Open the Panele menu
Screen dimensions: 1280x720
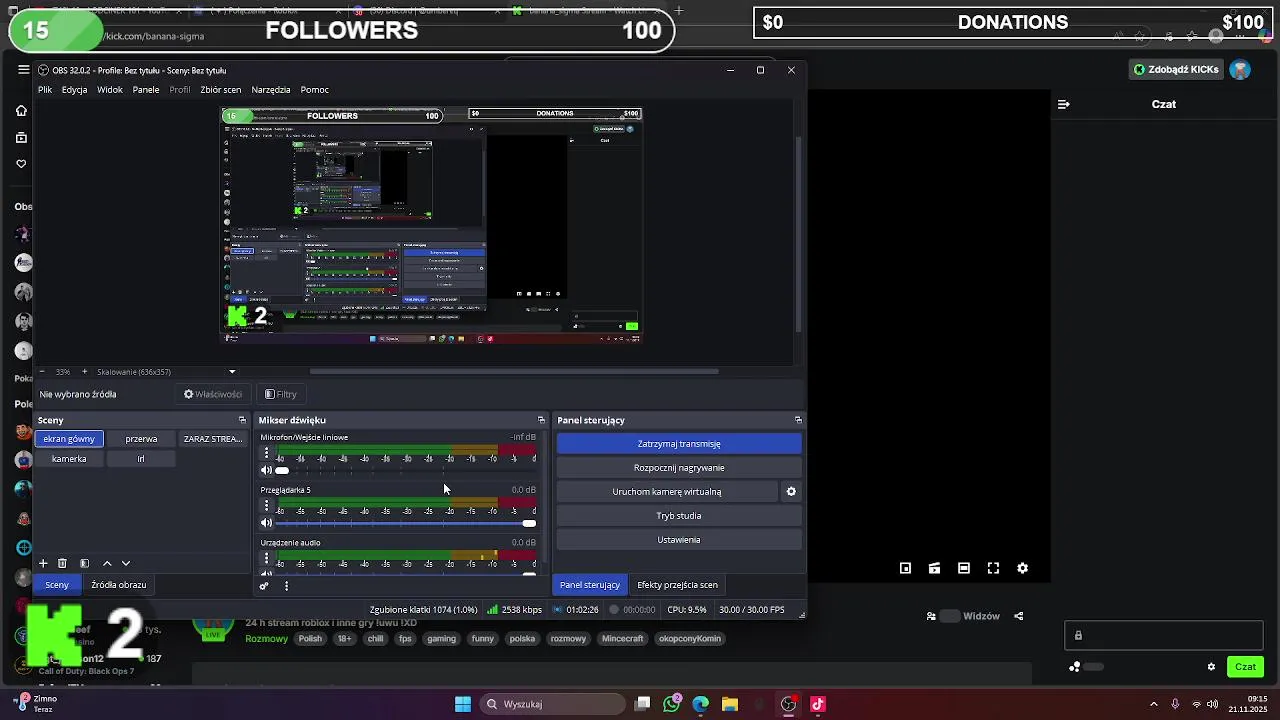pos(146,90)
